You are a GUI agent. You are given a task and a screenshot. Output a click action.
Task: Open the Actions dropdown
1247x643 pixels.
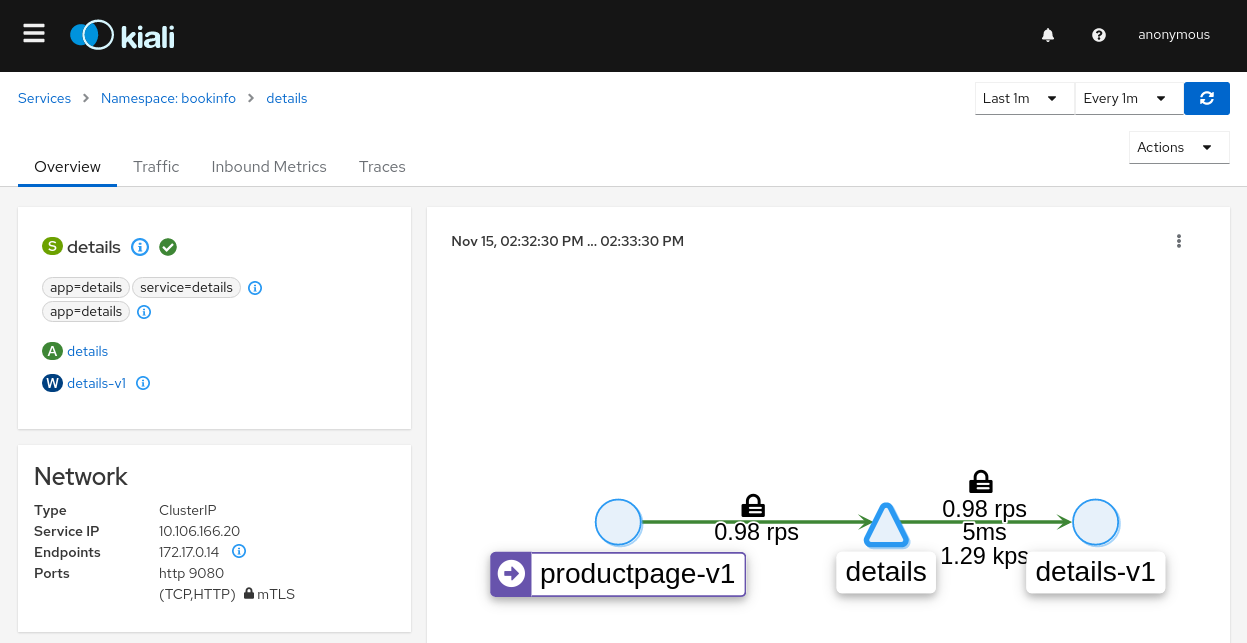click(x=1178, y=147)
